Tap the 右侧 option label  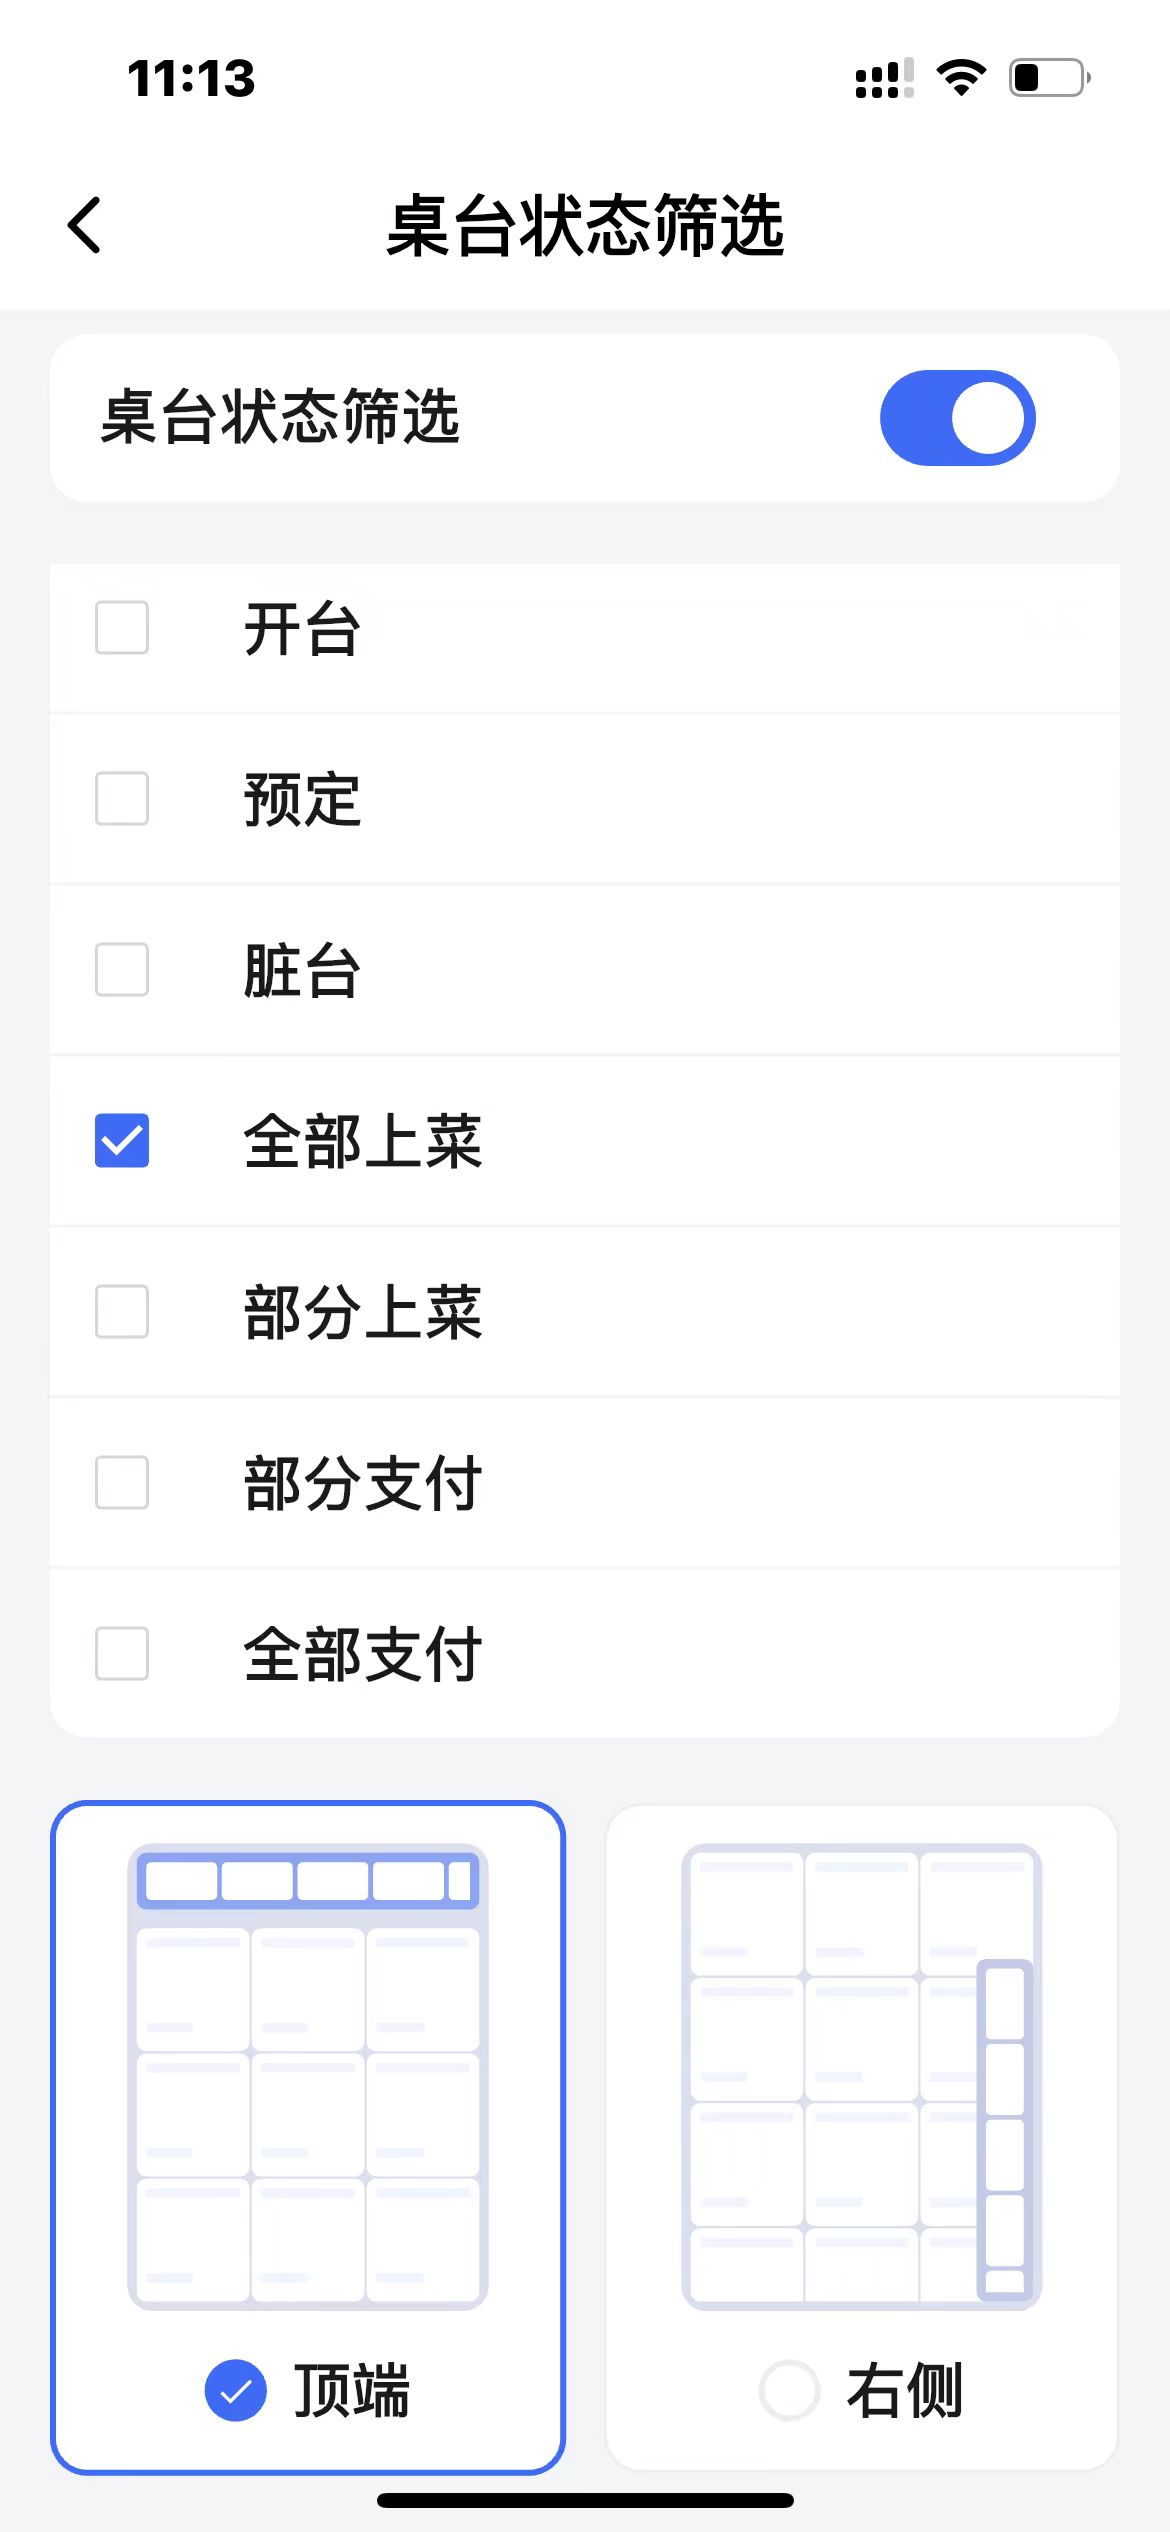905,2390
